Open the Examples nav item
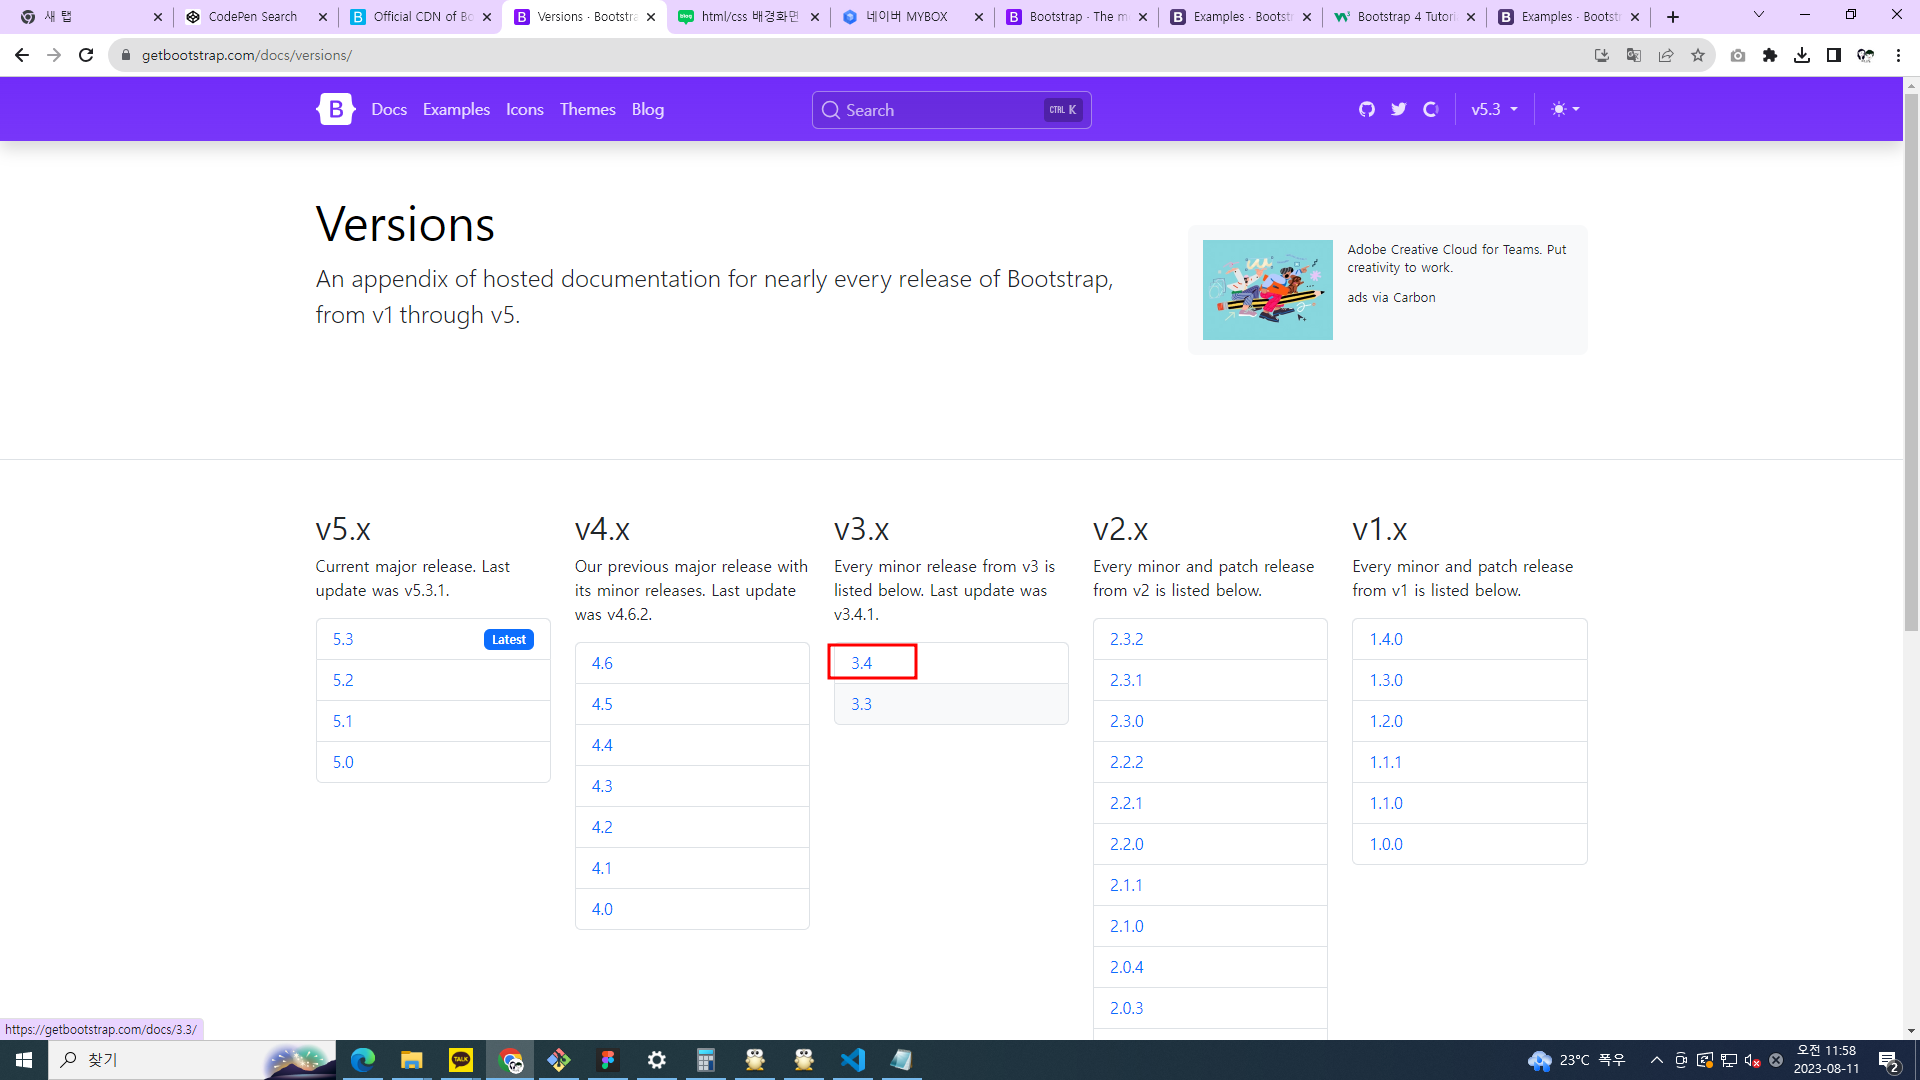The image size is (1920, 1080). point(456,109)
